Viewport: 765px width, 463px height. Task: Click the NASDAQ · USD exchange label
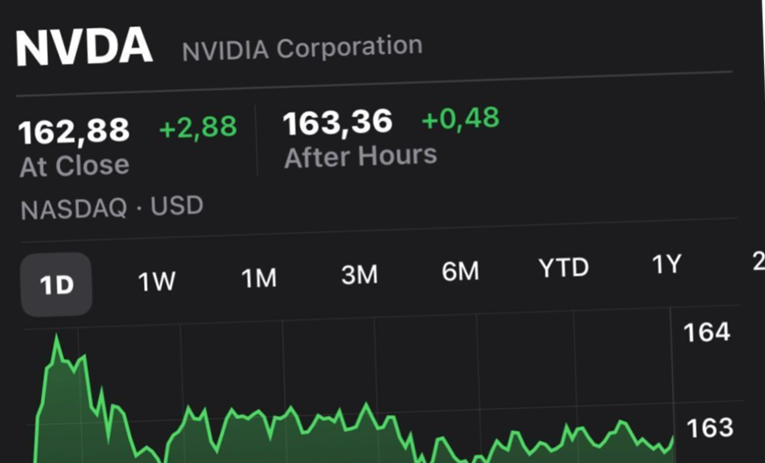click(111, 208)
